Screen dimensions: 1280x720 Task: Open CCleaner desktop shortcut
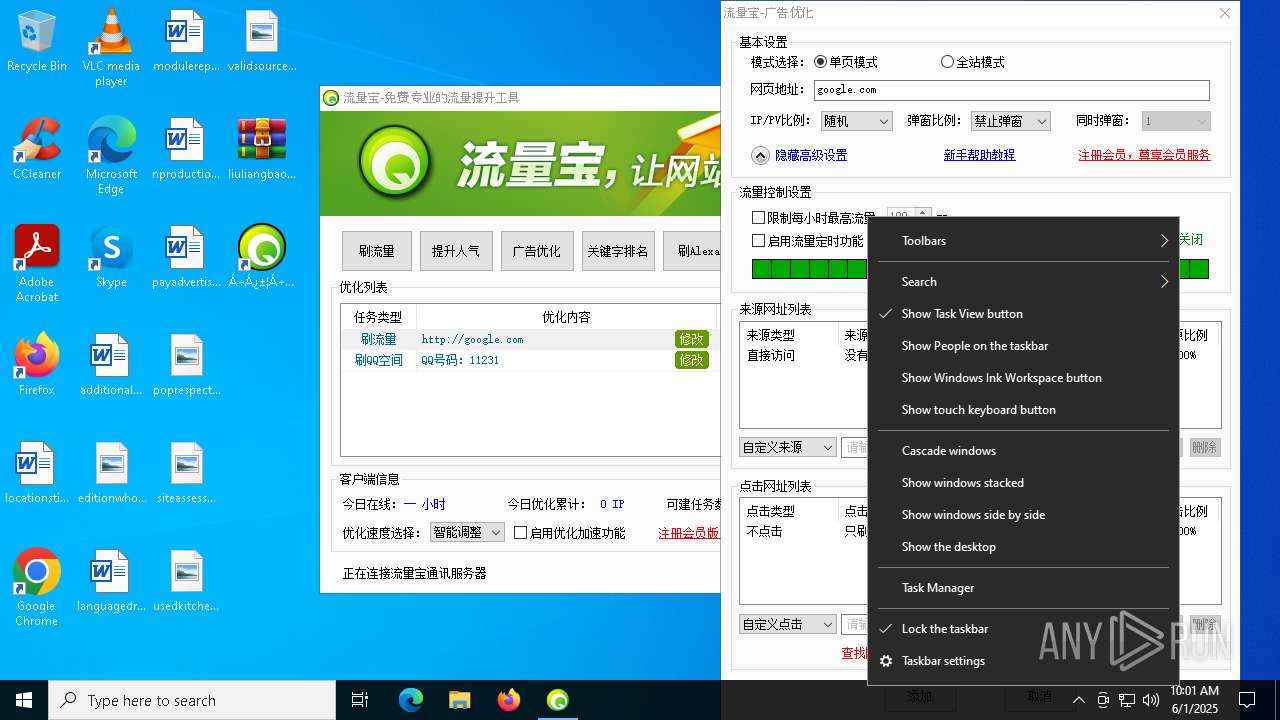[36, 148]
